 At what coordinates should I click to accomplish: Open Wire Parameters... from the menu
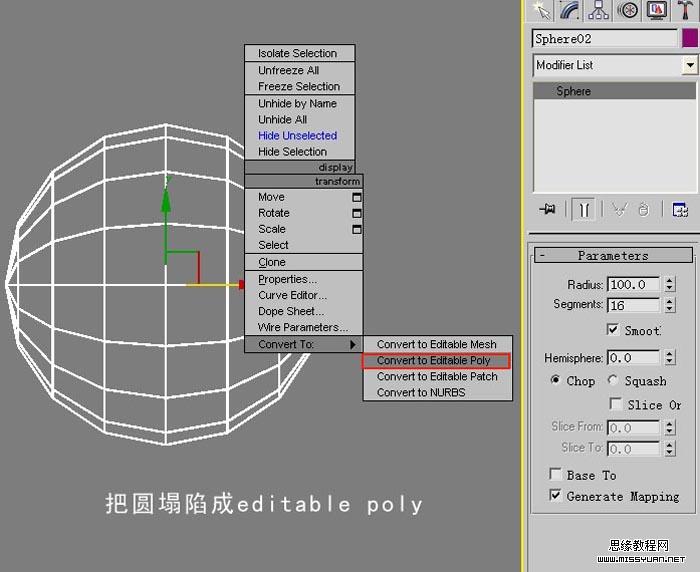[304, 328]
